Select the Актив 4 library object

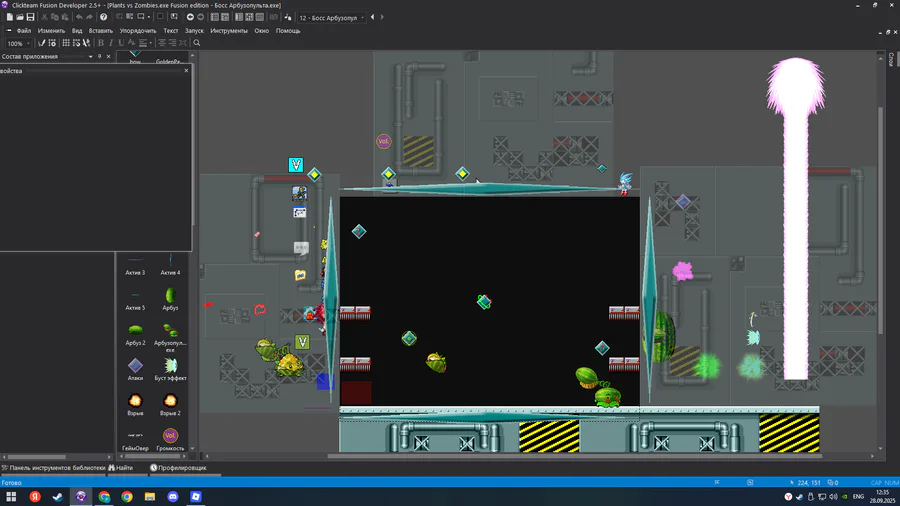pos(170,265)
